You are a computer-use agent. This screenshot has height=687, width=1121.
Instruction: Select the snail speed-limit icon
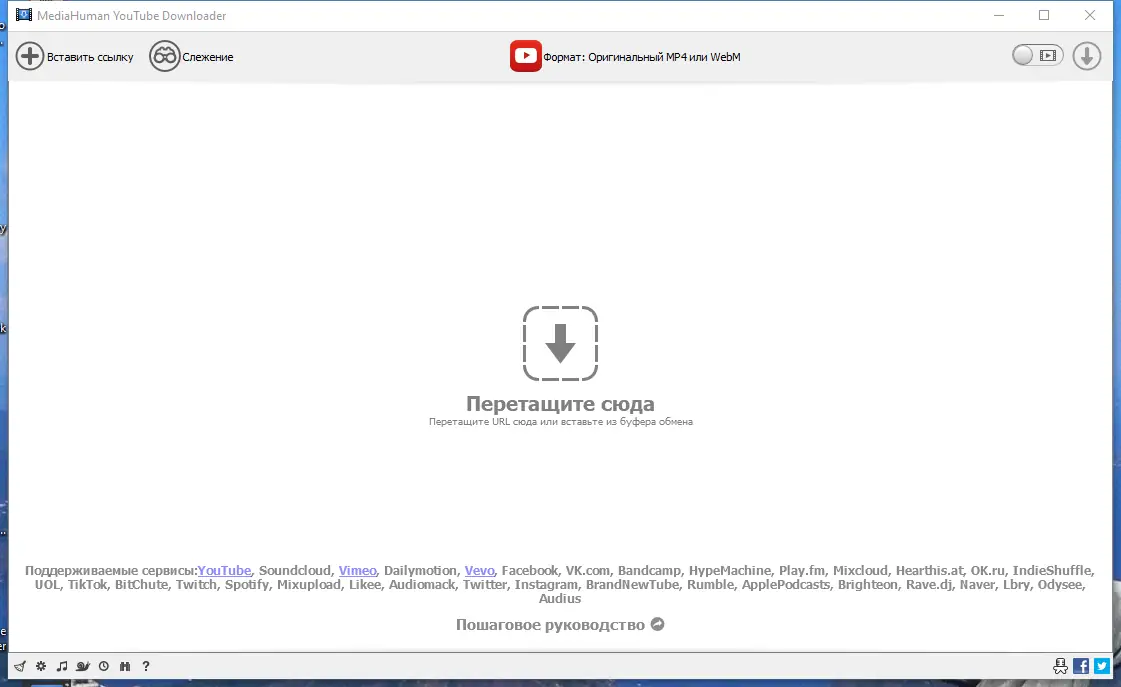83,666
